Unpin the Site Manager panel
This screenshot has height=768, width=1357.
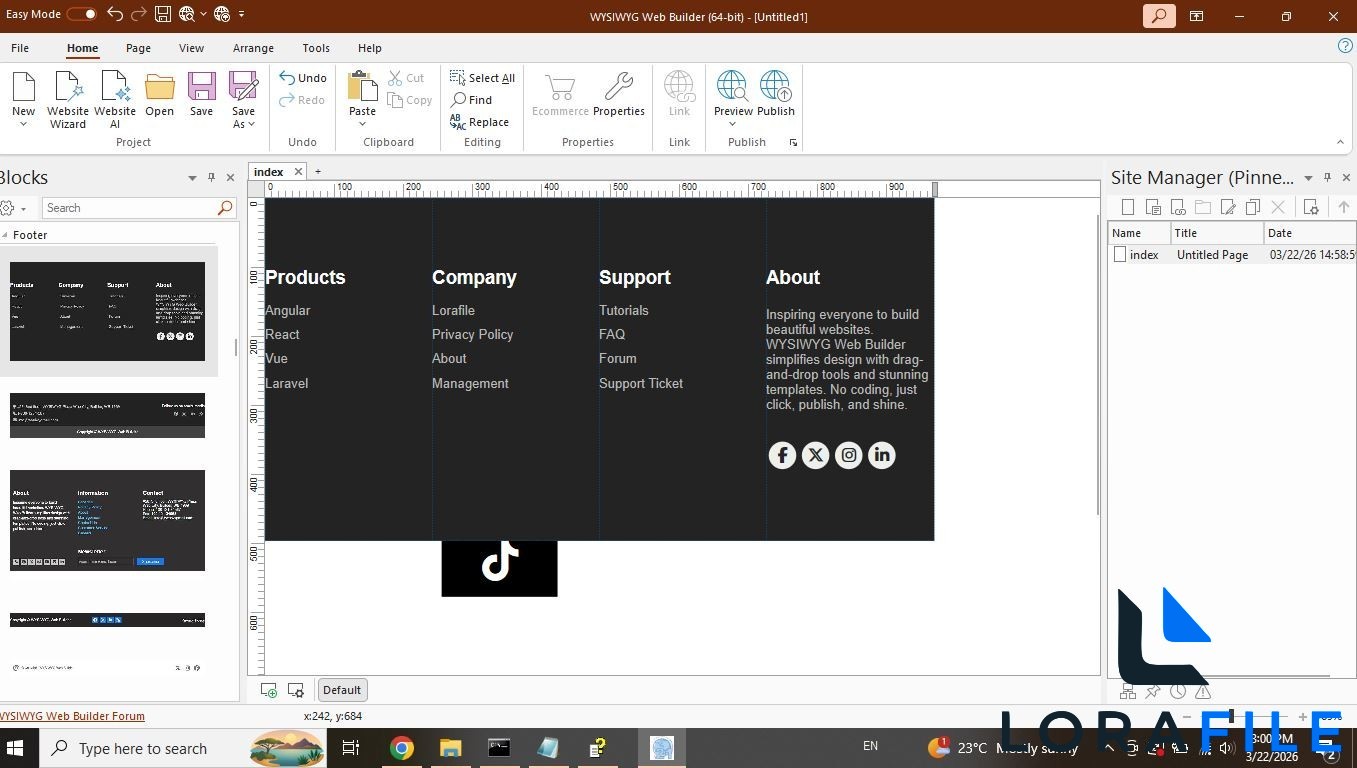[x=1327, y=177]
